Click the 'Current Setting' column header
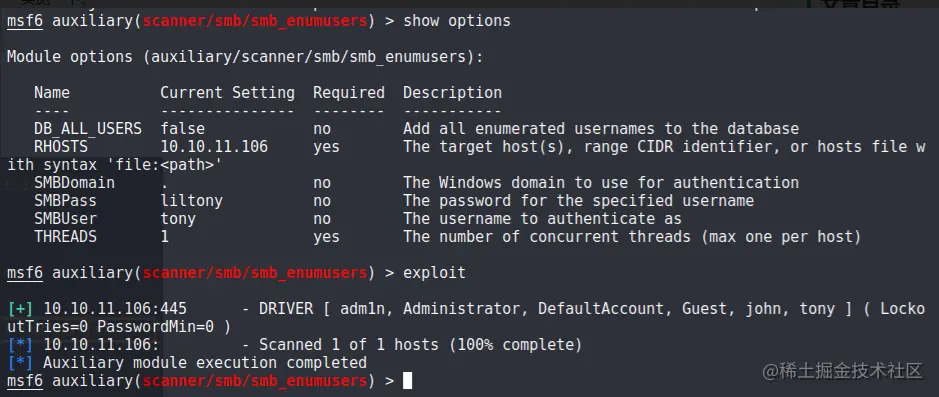939x397 pixels. tap(227, 93)
